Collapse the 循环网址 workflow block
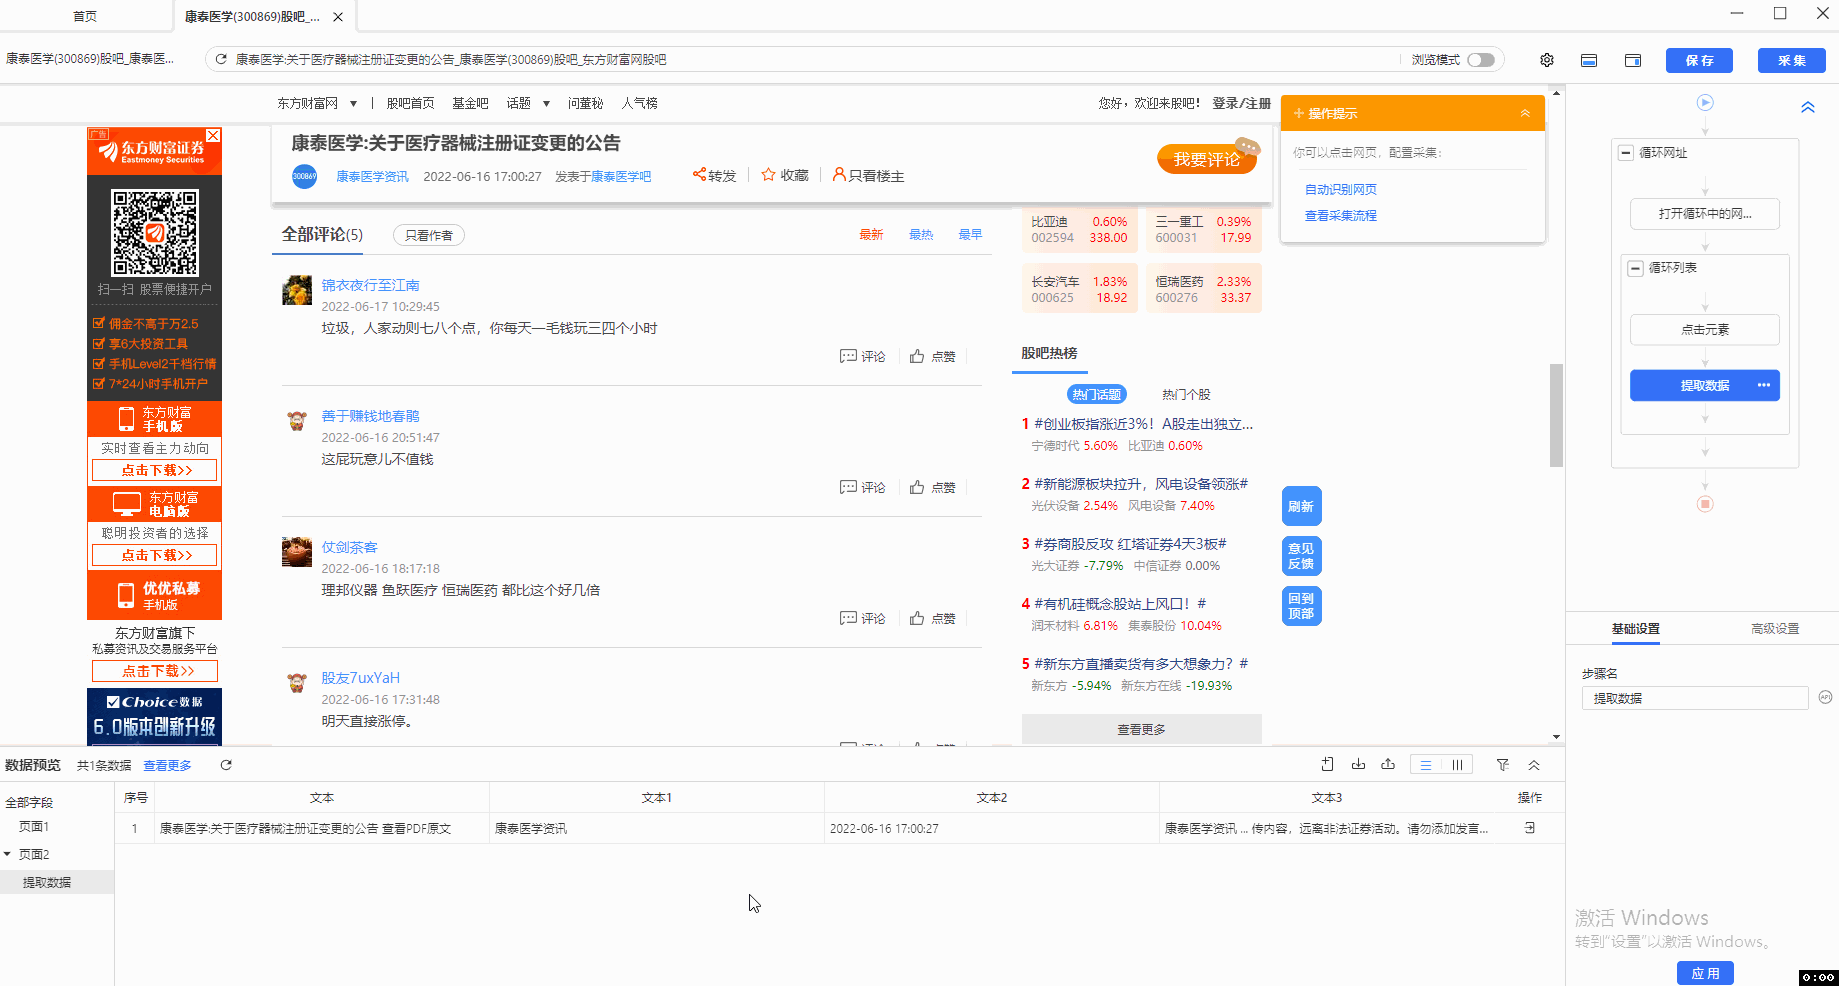This screenshot has height=986, width=1839. (1626, 153)
